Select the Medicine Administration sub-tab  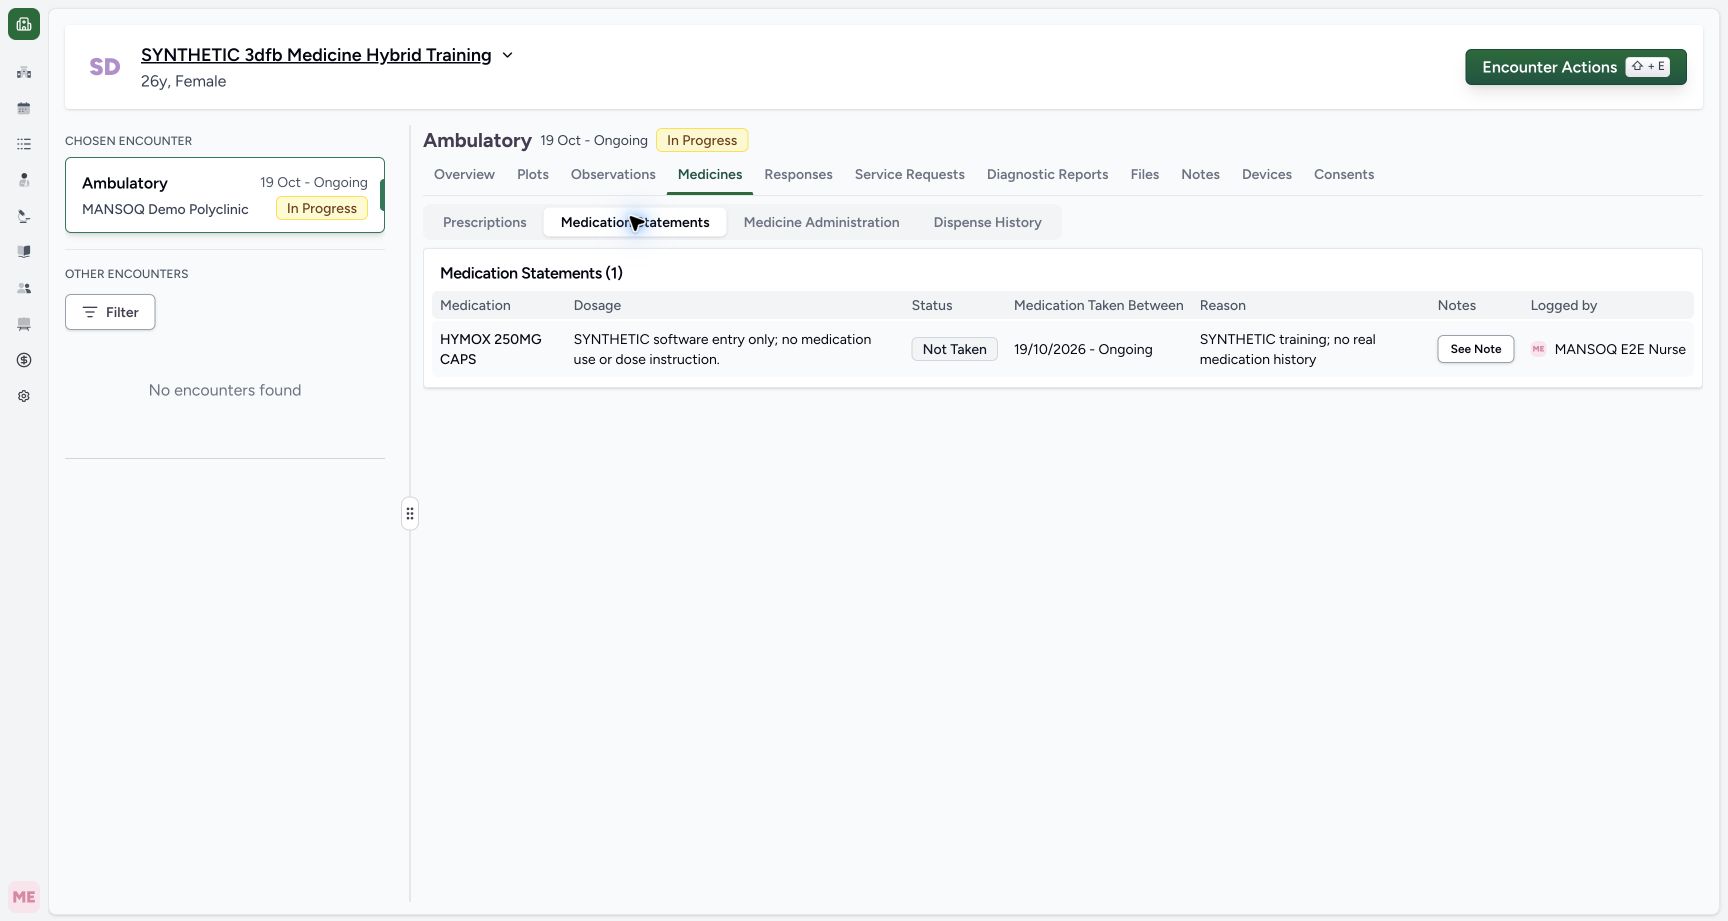point(822,222)
